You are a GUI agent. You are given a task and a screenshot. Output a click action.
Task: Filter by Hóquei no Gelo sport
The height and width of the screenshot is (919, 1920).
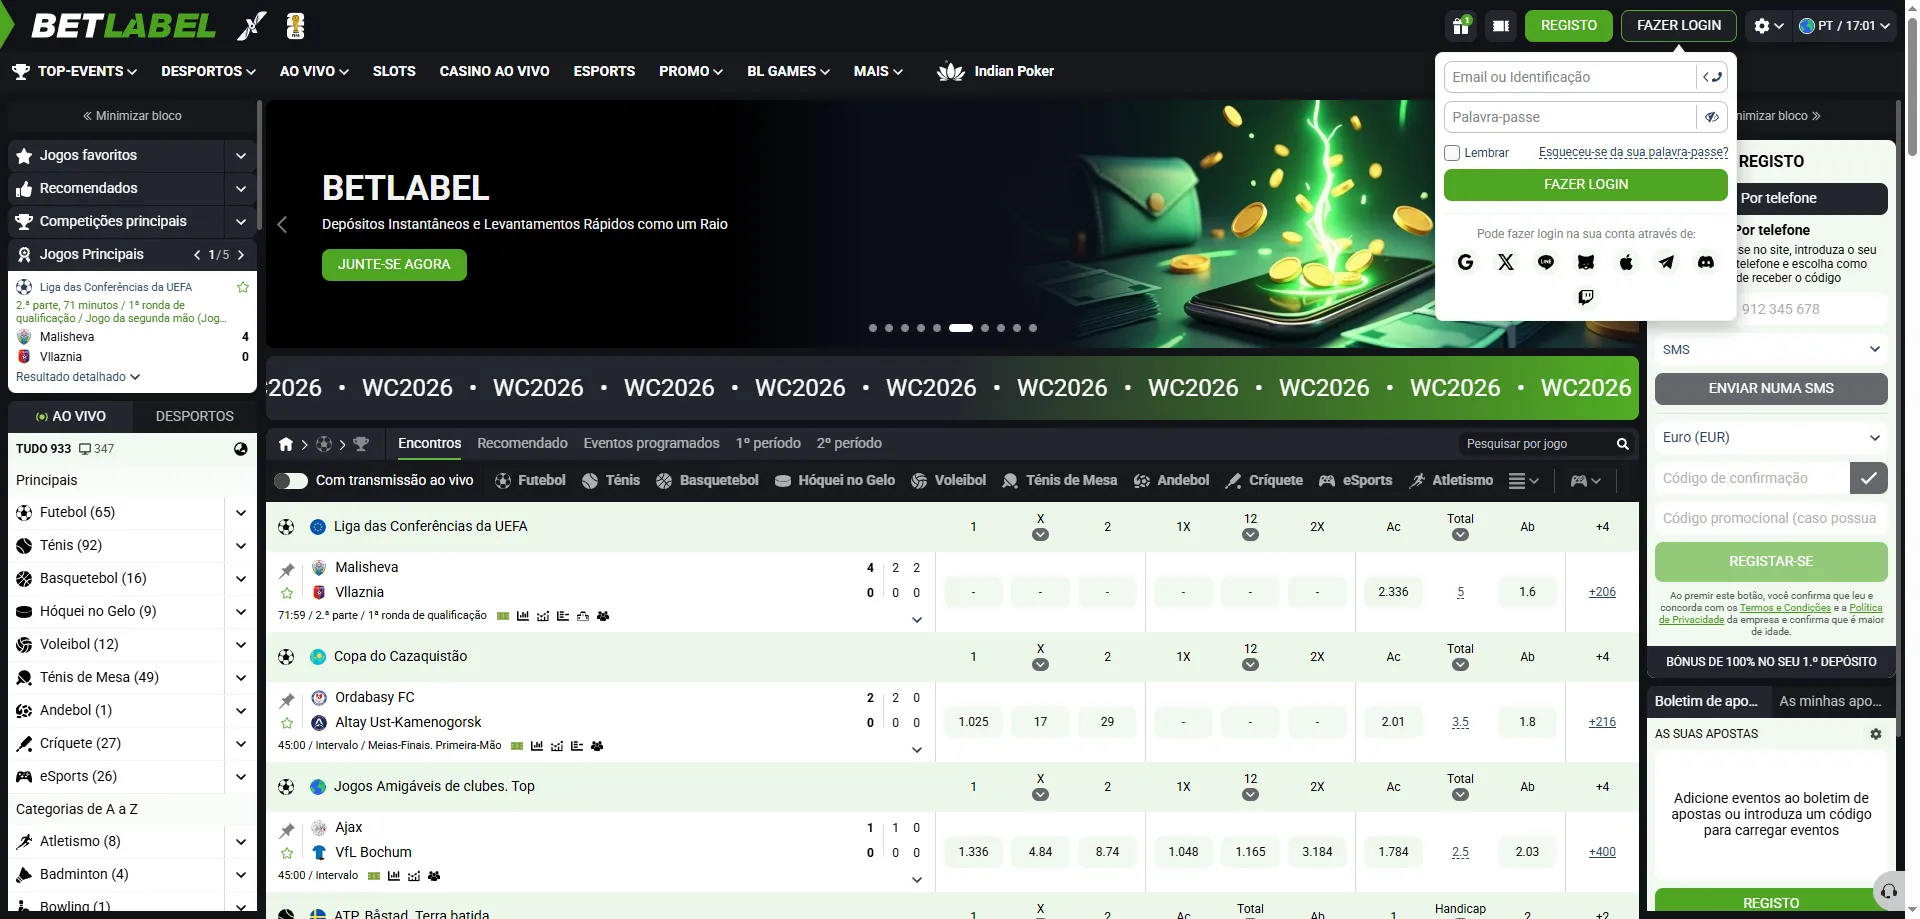[834, 481]
